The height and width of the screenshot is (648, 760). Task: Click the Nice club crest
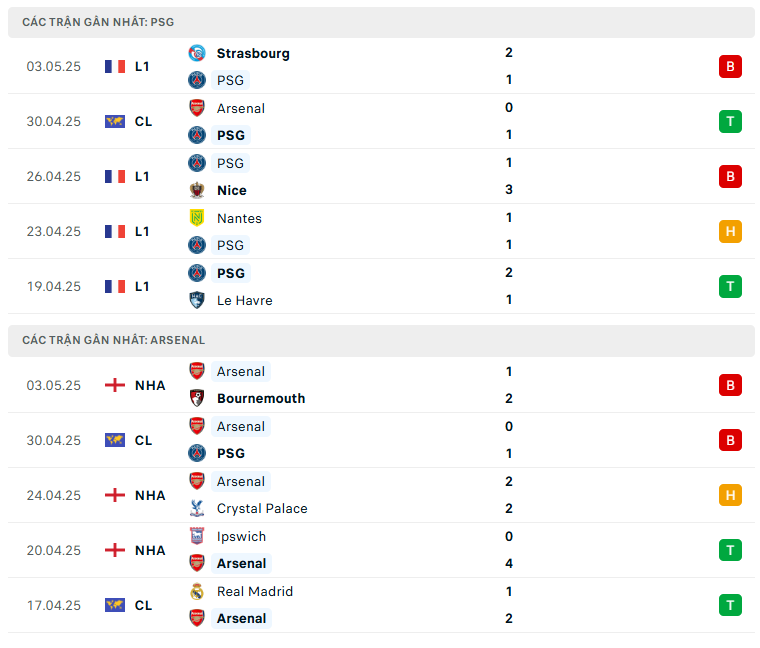click(197, 190)
